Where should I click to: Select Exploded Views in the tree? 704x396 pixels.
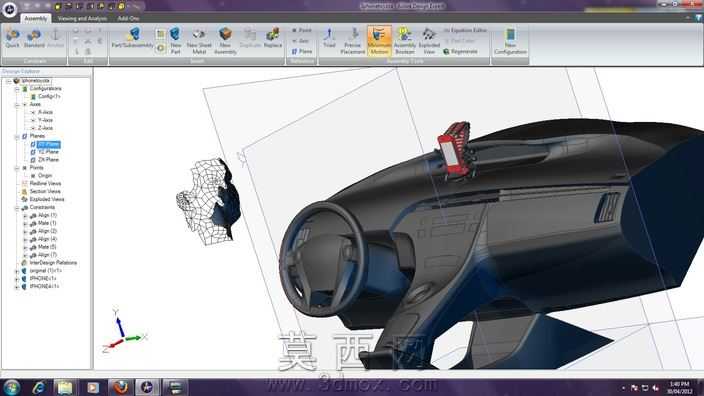tap(47, 199)
